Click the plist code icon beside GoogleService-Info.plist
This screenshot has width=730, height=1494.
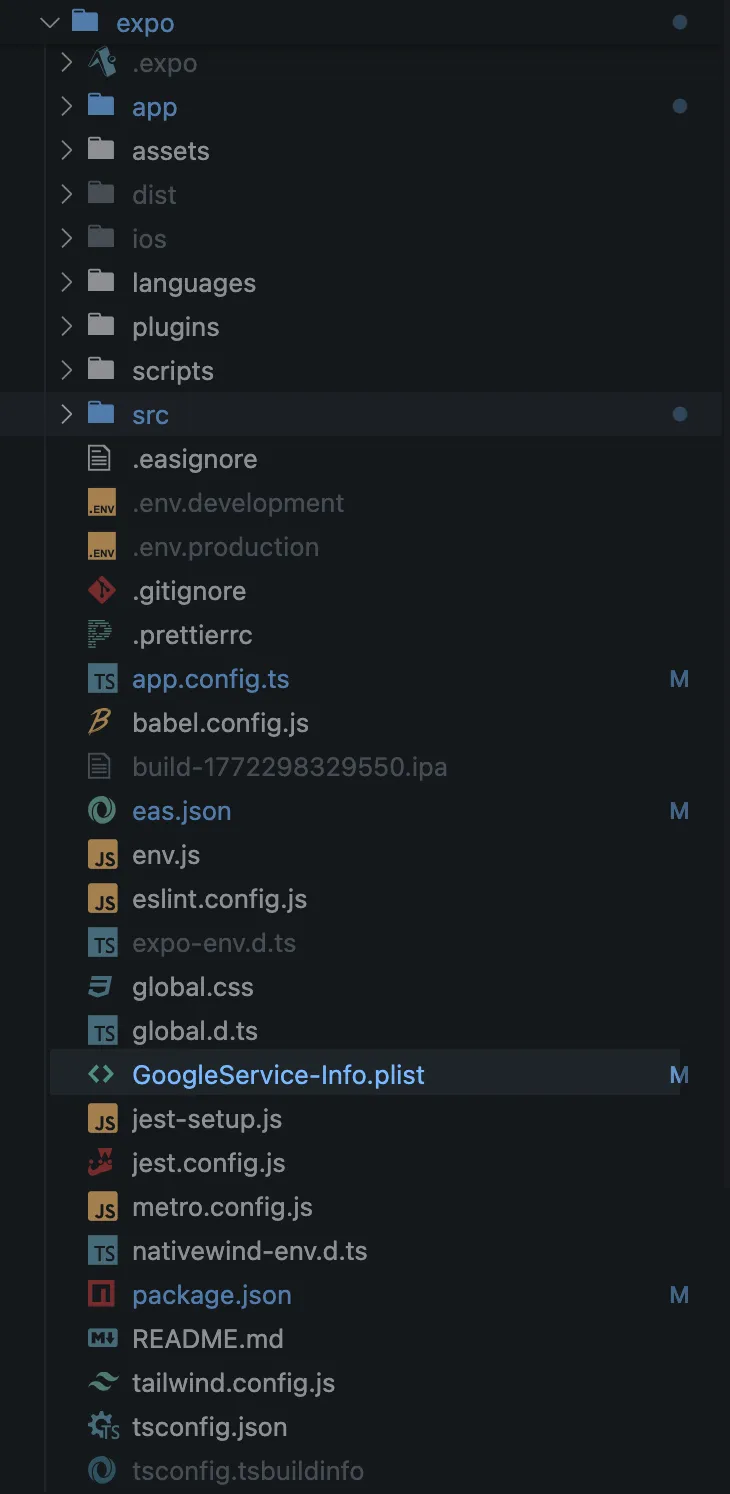click(x=101, y=1075)
